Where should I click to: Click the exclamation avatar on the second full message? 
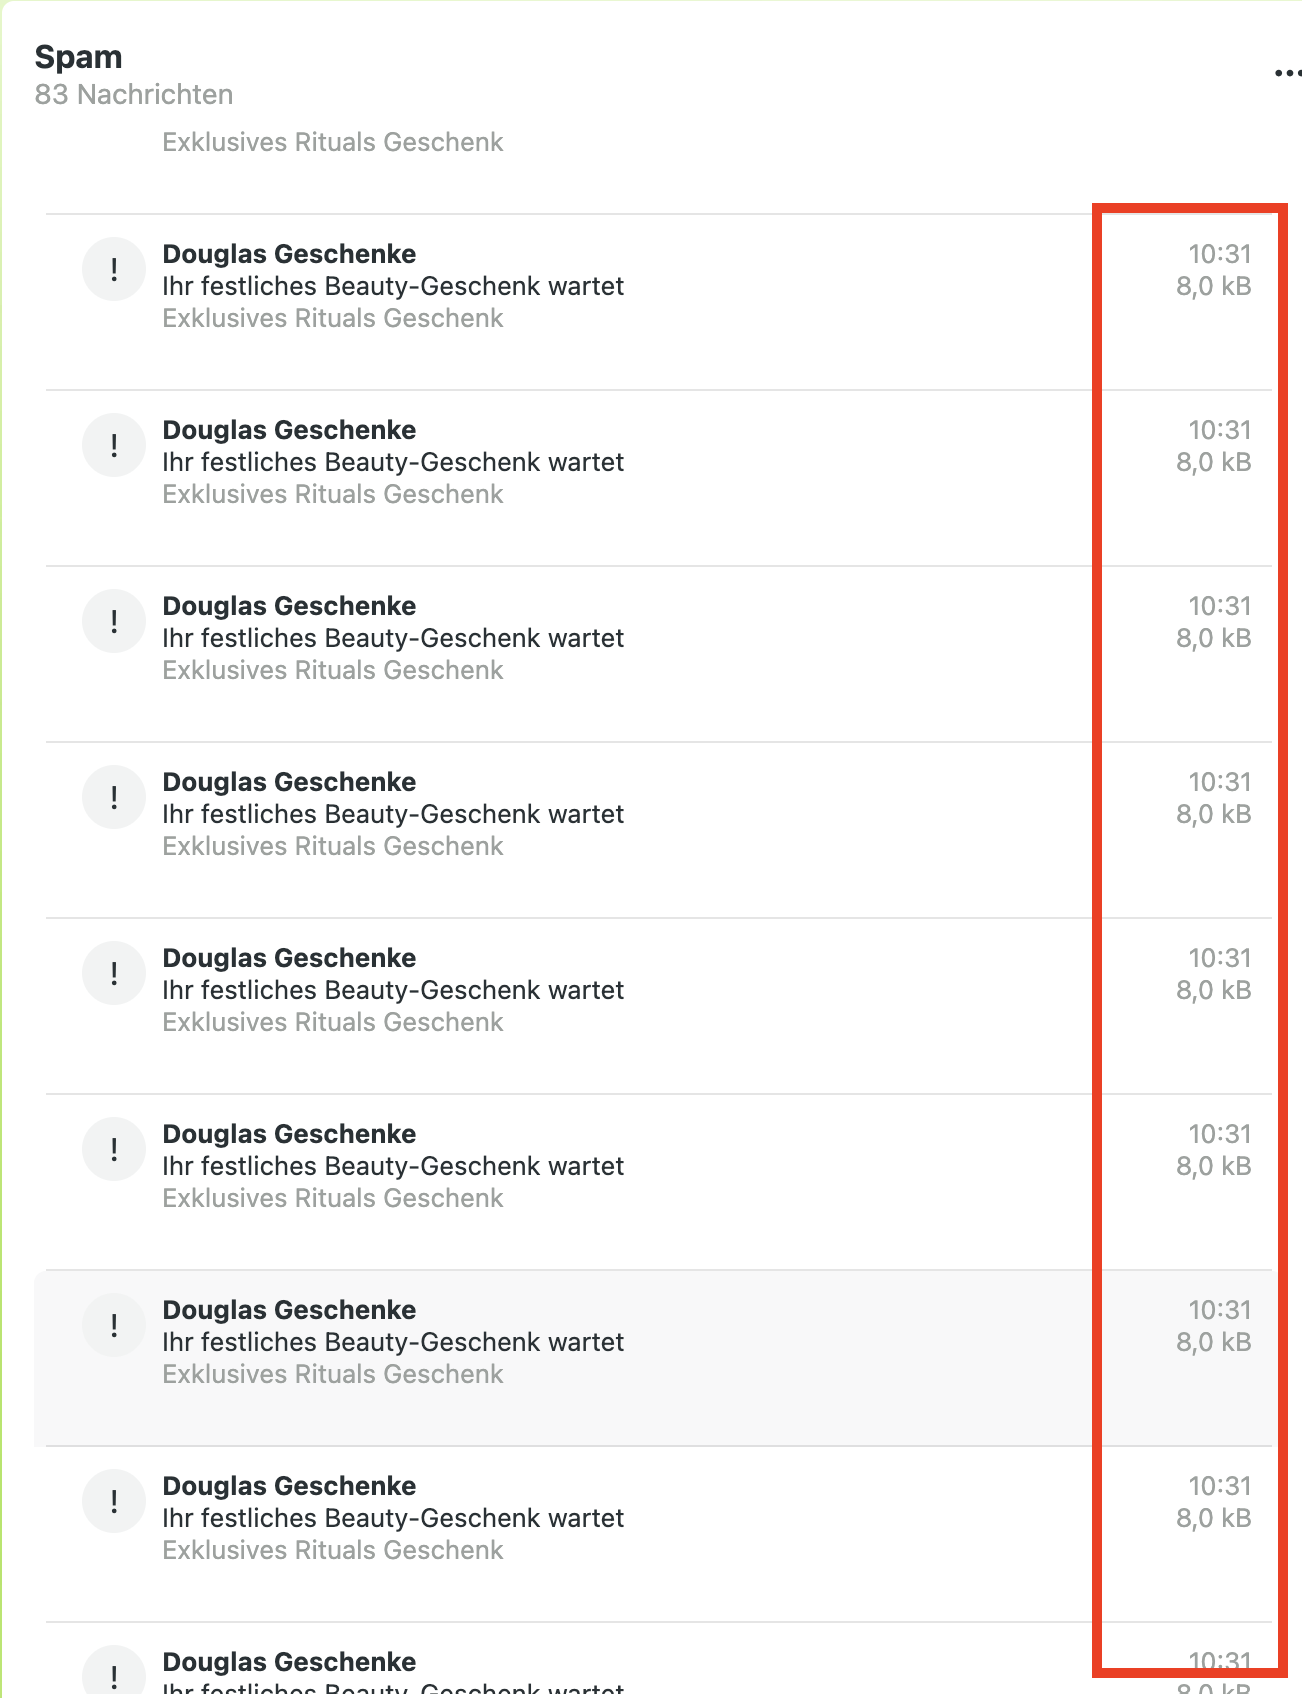coord(114,445)
